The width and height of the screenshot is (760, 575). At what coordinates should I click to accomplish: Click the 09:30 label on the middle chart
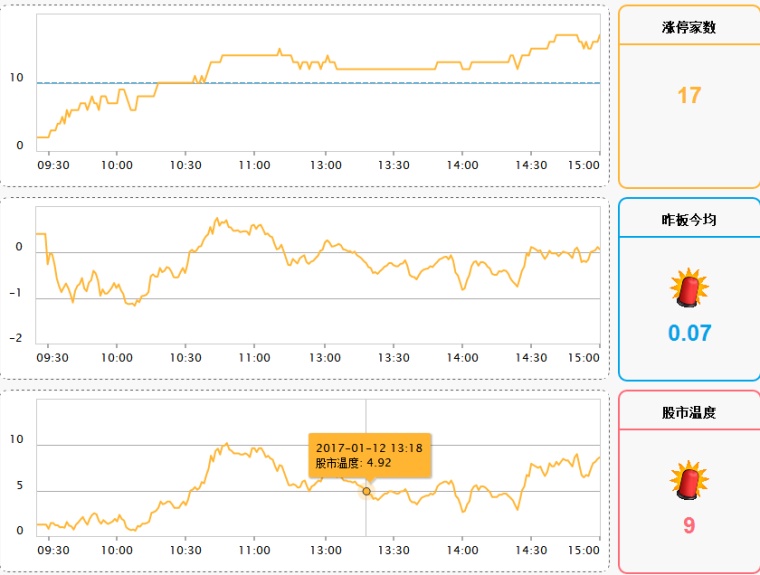coord(52,358)
